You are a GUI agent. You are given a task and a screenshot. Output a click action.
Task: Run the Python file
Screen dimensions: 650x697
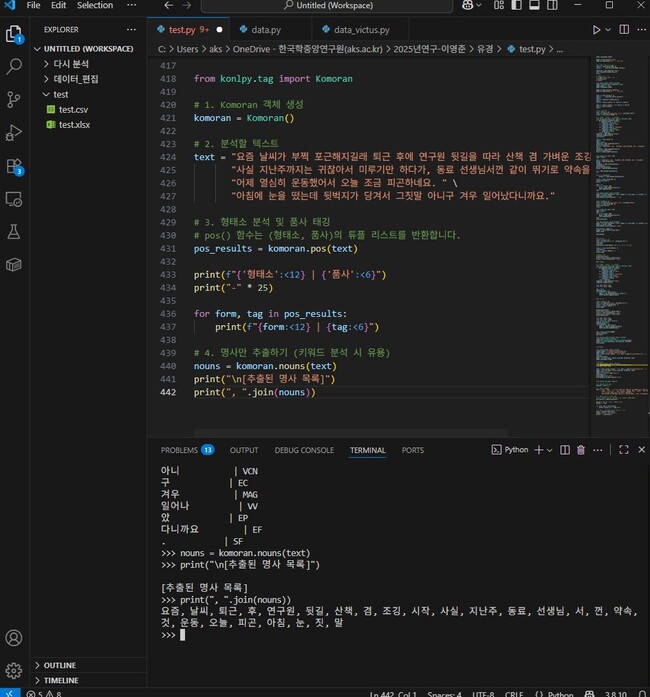tap(597, 30)
